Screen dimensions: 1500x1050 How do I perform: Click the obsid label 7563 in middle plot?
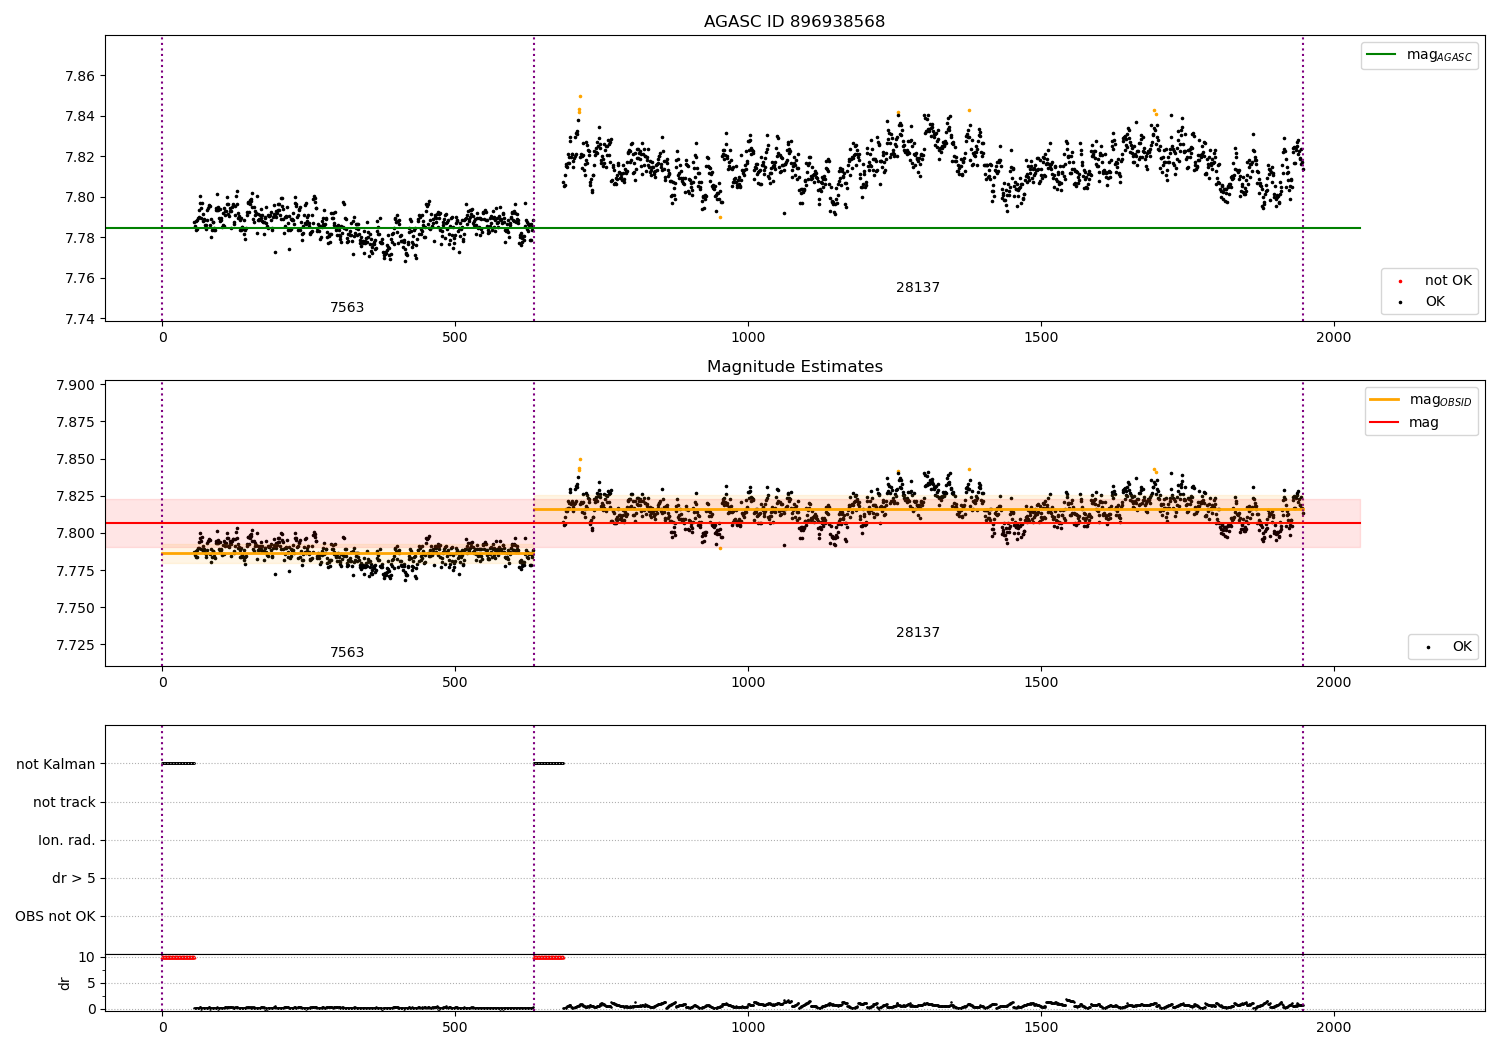tap(347, 653)
